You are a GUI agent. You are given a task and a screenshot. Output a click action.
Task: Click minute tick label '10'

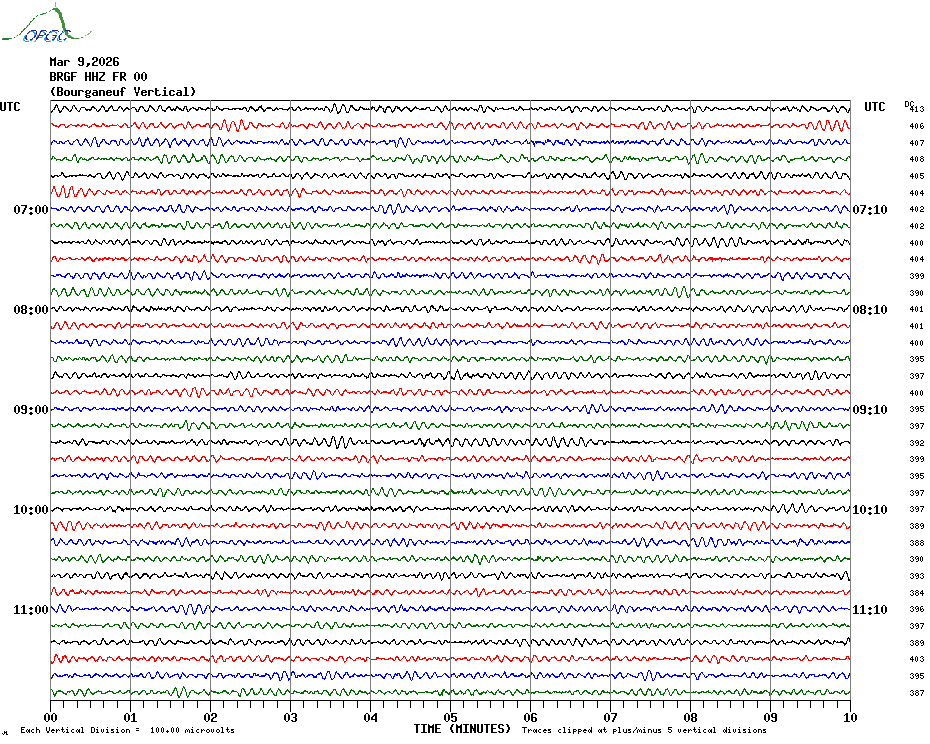(851, 718)
